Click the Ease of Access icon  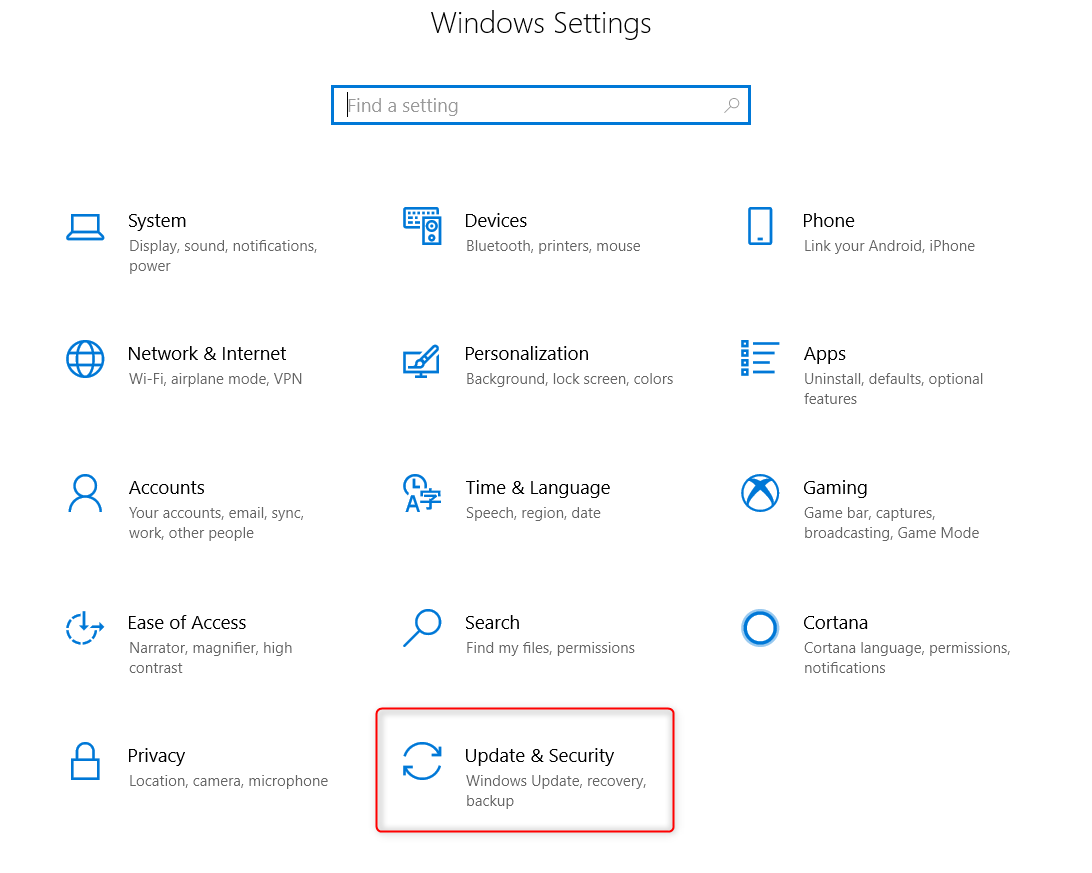coord(85,628)
